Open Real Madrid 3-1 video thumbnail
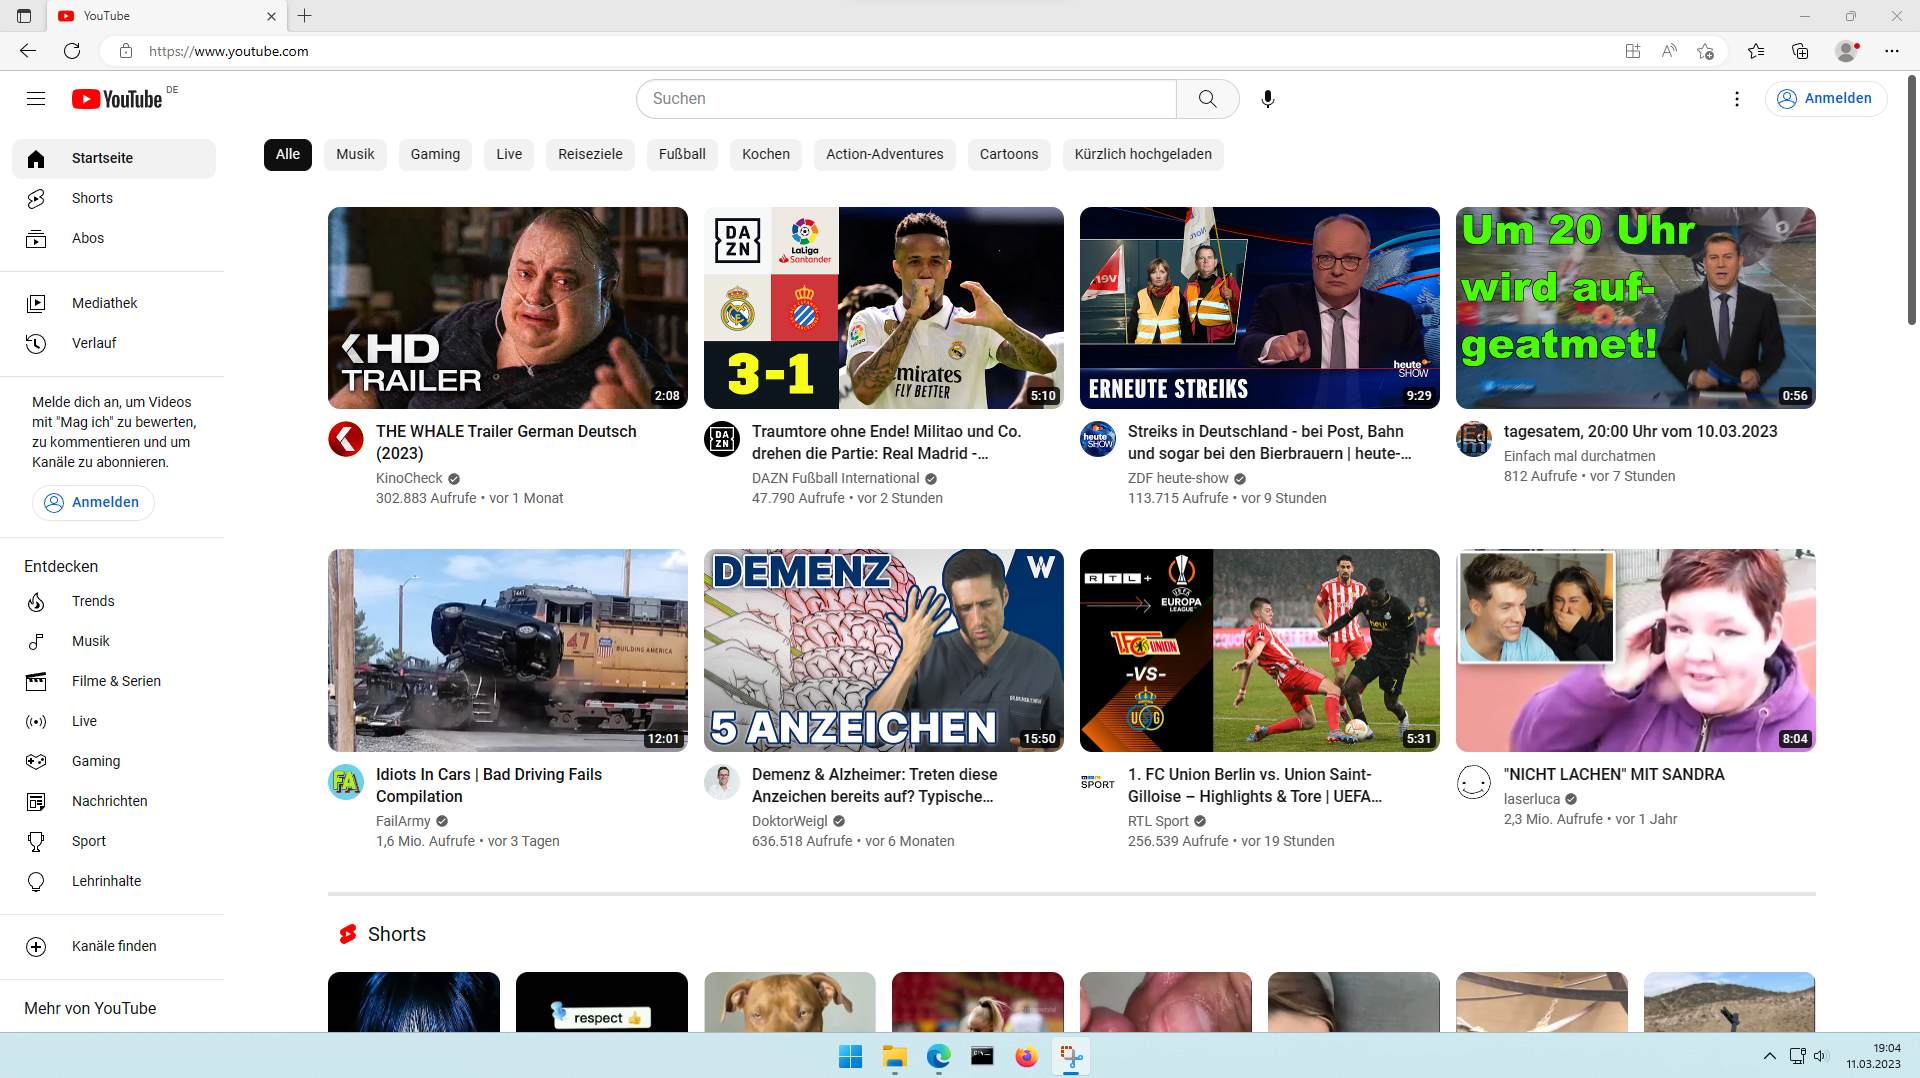 884,308
